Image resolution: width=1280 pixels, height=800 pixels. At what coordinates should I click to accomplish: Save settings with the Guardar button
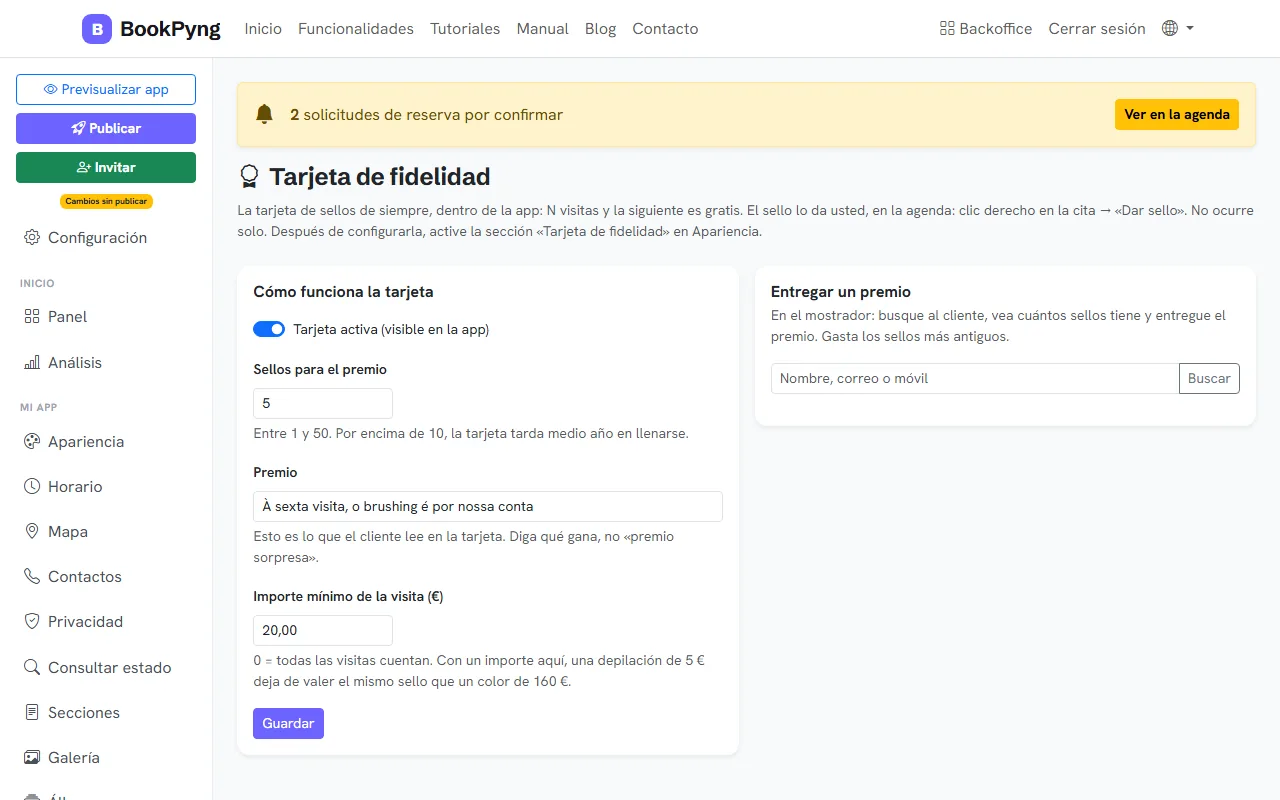288,723
